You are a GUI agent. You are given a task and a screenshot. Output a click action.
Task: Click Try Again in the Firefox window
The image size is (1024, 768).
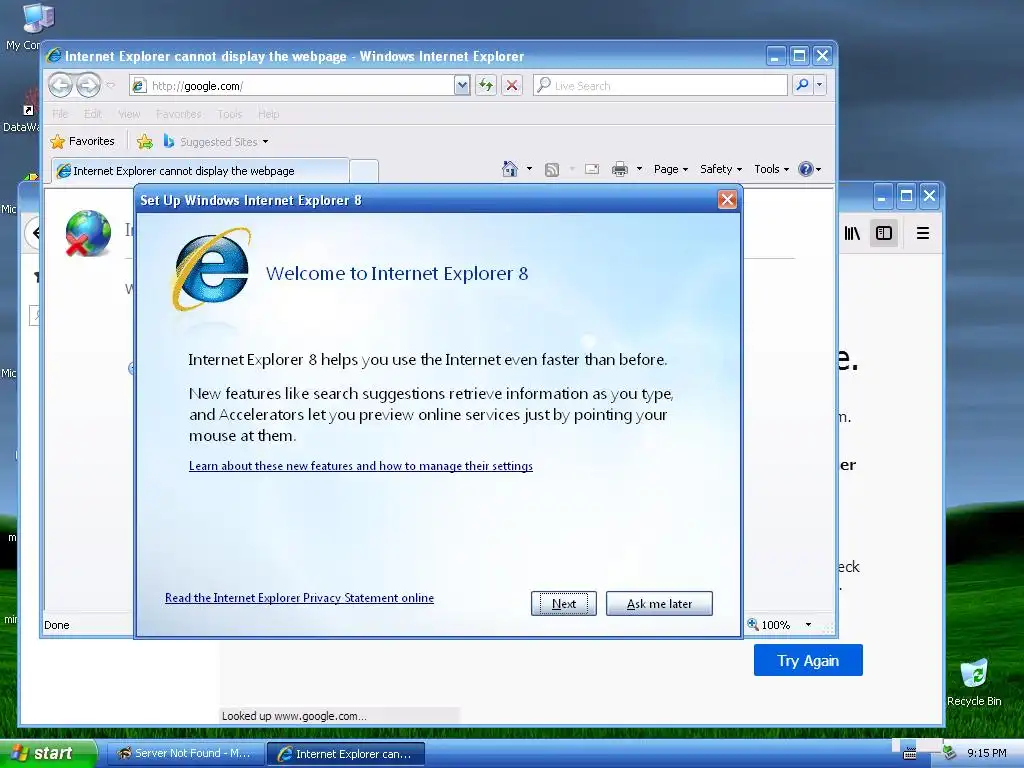tap(808, 660)
